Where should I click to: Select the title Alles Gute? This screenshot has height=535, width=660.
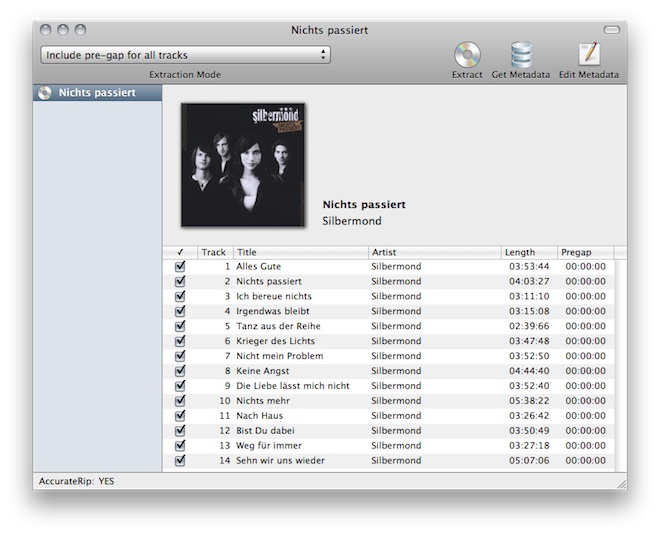[x=258, y=266]
